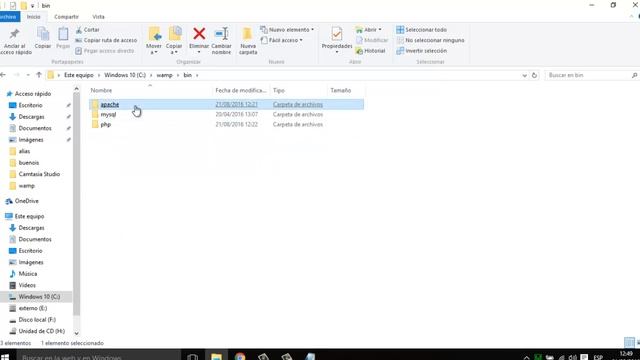Click File Explorer taskbar icon
Screen dimensions: 640x360
(x=216, y=356)
